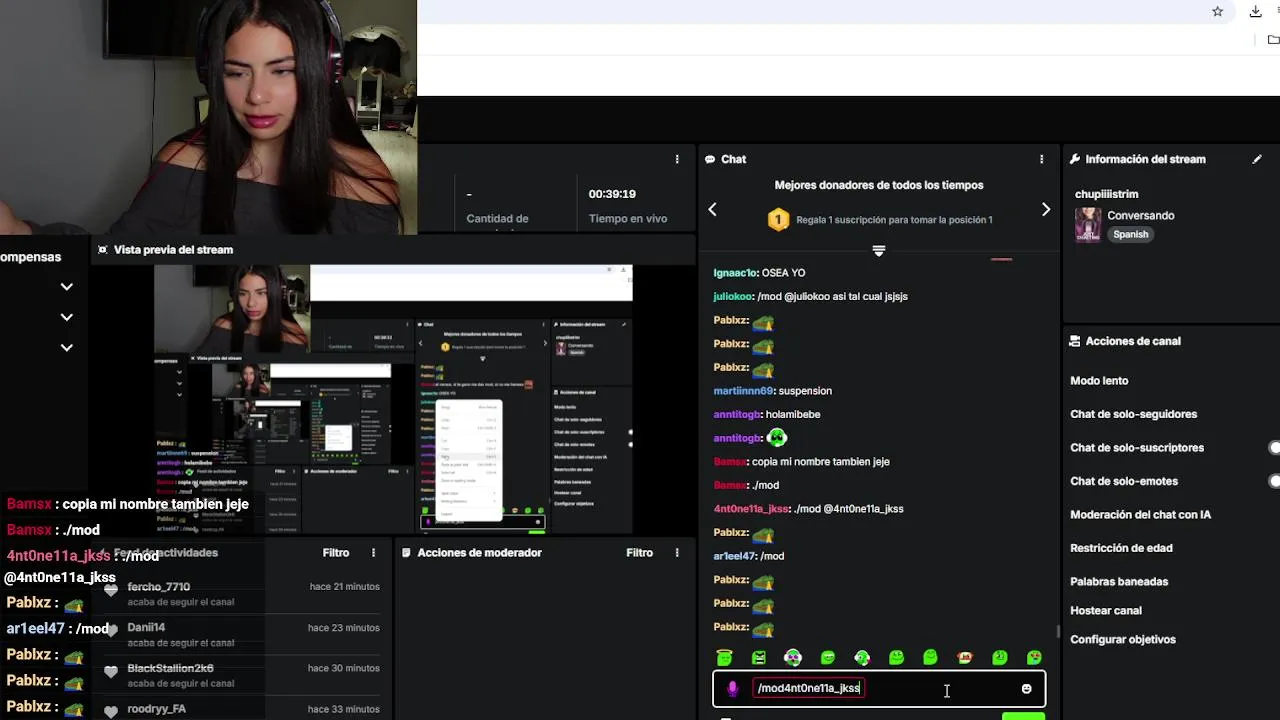1280x720 pixels.
Task: Open Configurar objetivos
Action: pyautogui.click(x=1123, y=640)
